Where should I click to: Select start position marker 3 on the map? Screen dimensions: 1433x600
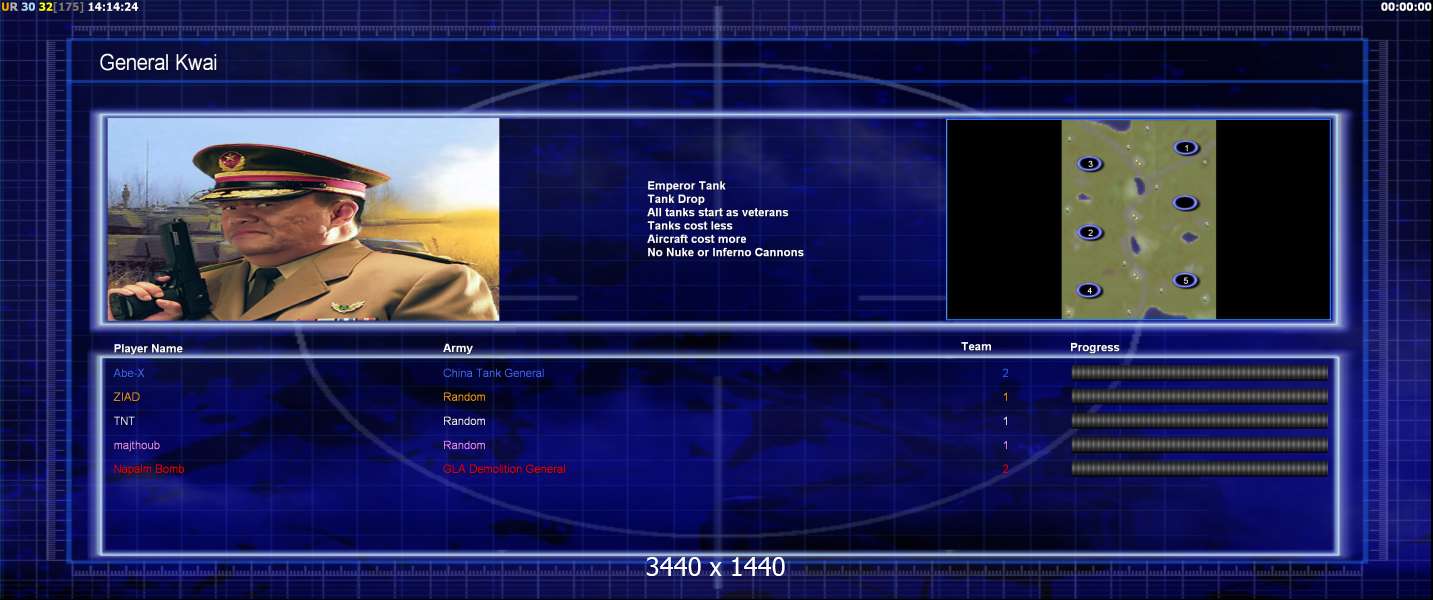[1090, 164]
